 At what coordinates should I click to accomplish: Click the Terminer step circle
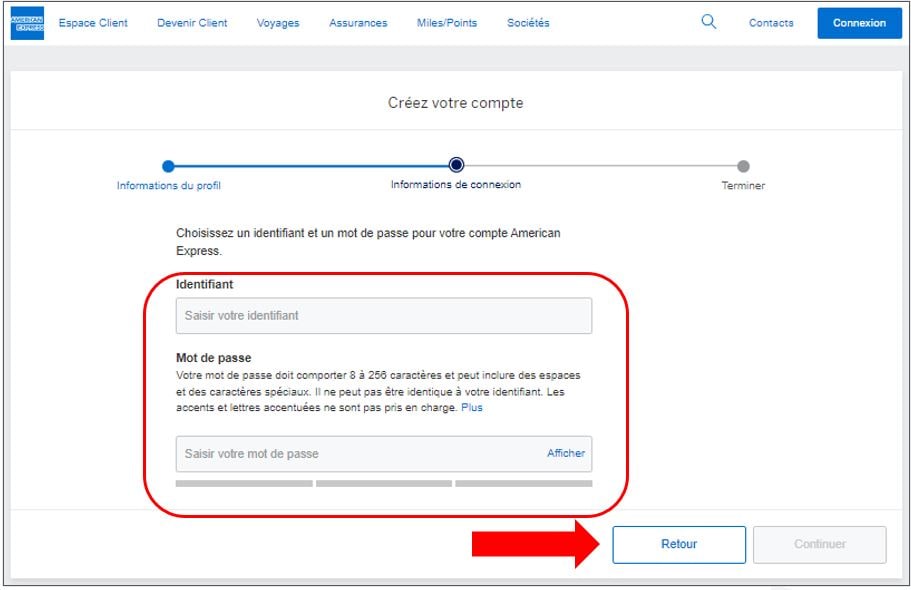tap(743, 166)
